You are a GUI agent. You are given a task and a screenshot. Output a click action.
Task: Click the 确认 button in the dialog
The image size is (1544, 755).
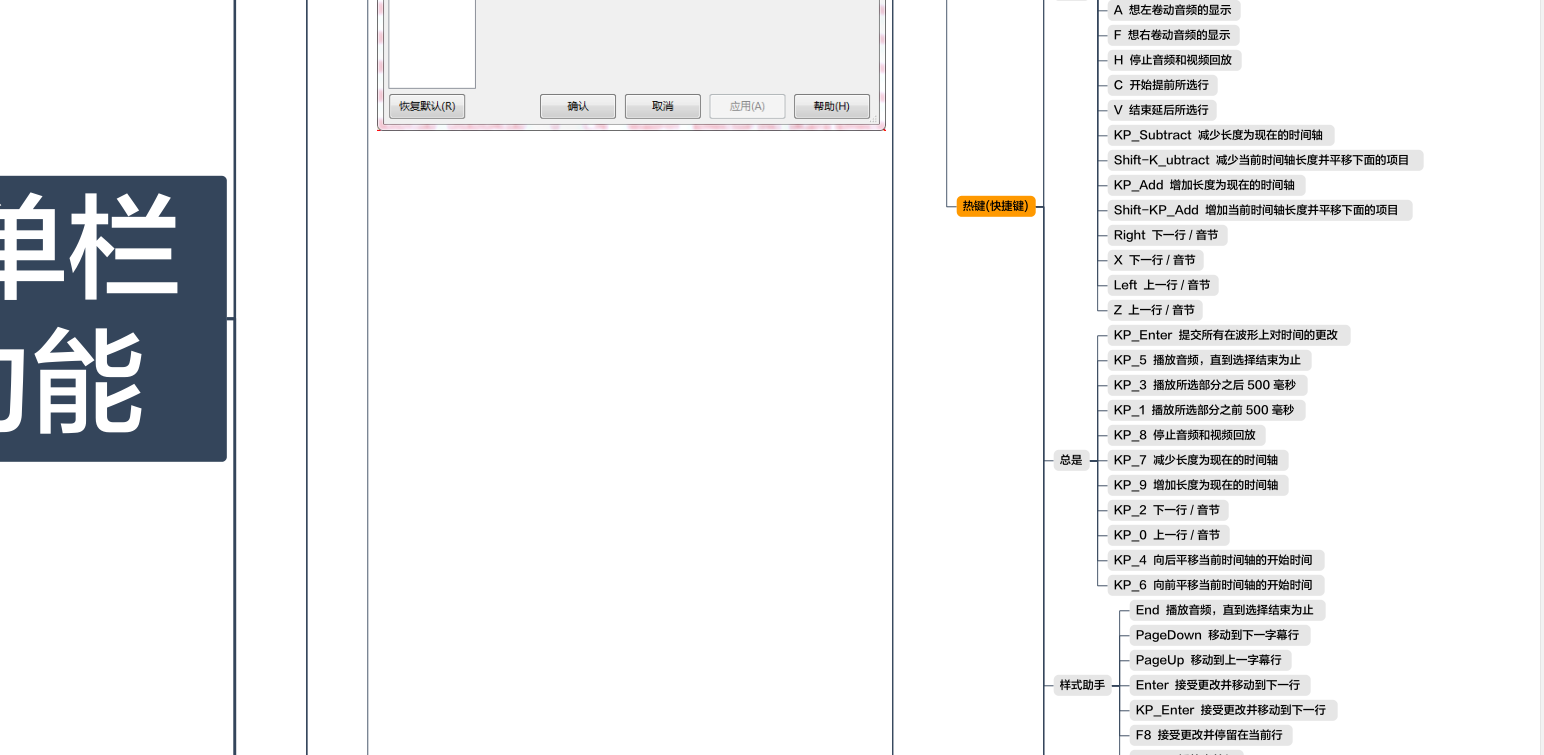tap(578, 106)
